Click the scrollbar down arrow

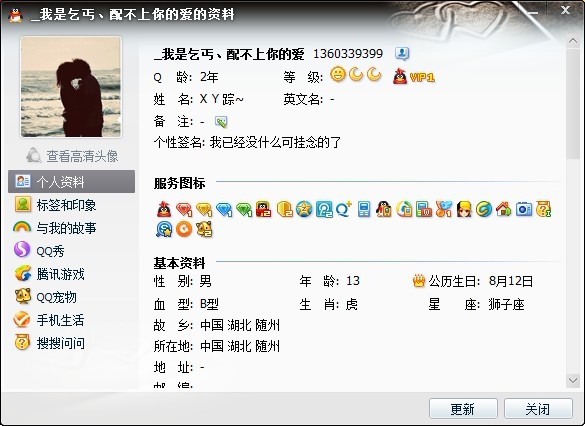573,380
